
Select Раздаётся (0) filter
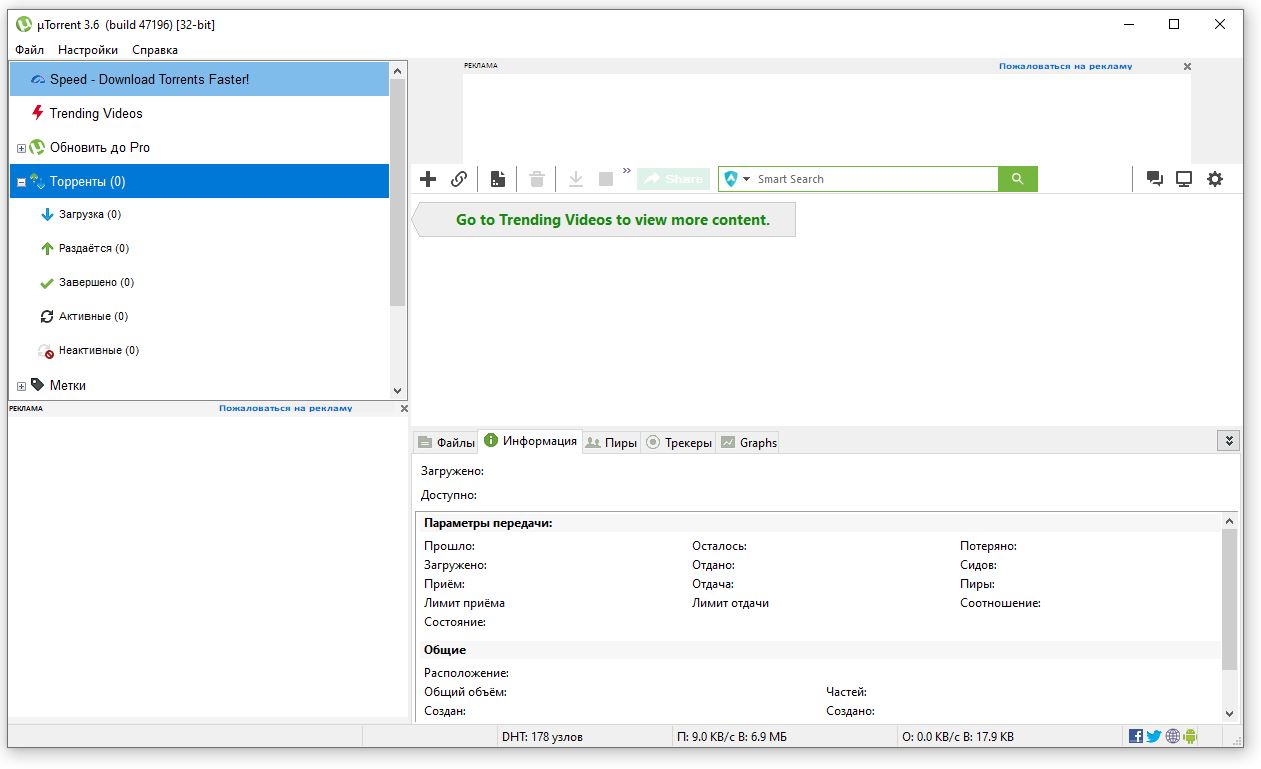click(x=199, y=248)
